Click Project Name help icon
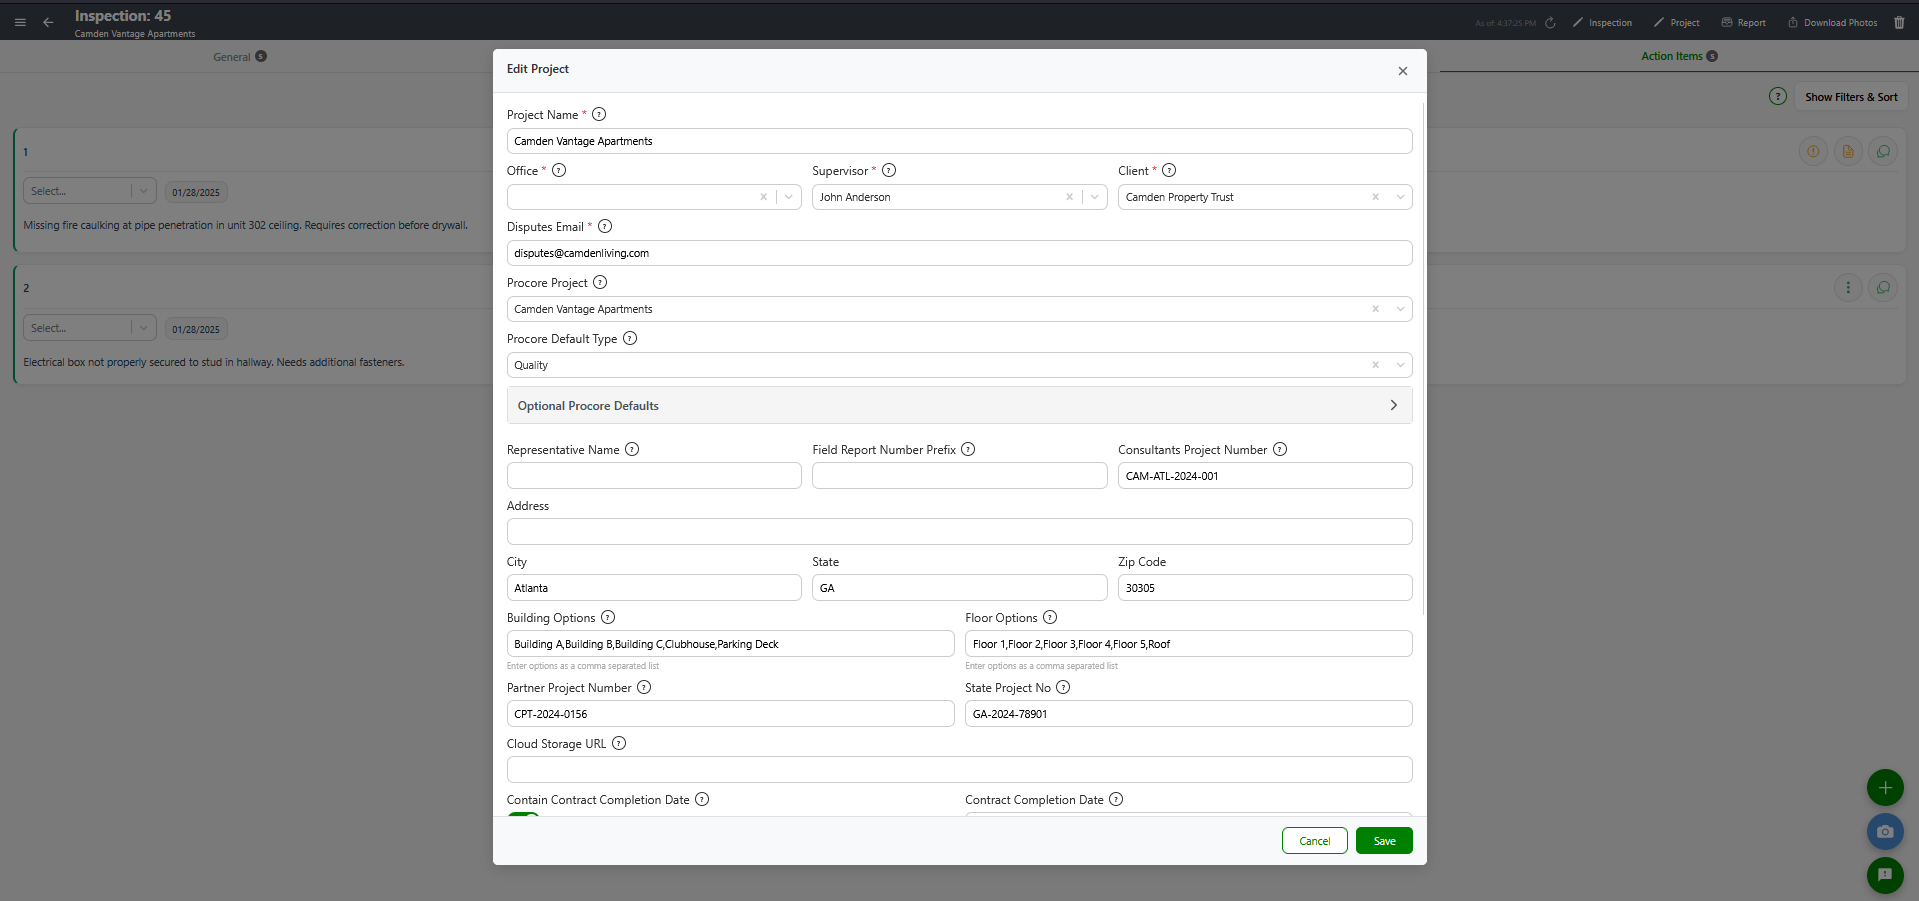The image size is (1919, 901). click(599, 115)
